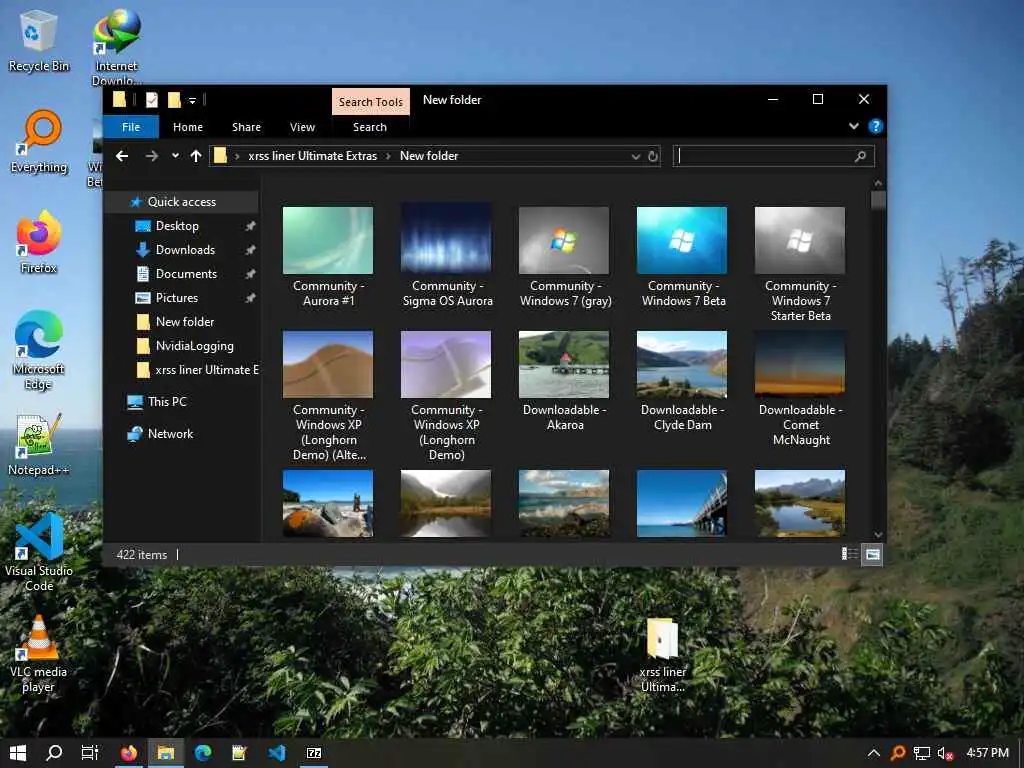Show hidden system tray icons
This screenshot has height=768, width=1024.
(x=873, y=753)
